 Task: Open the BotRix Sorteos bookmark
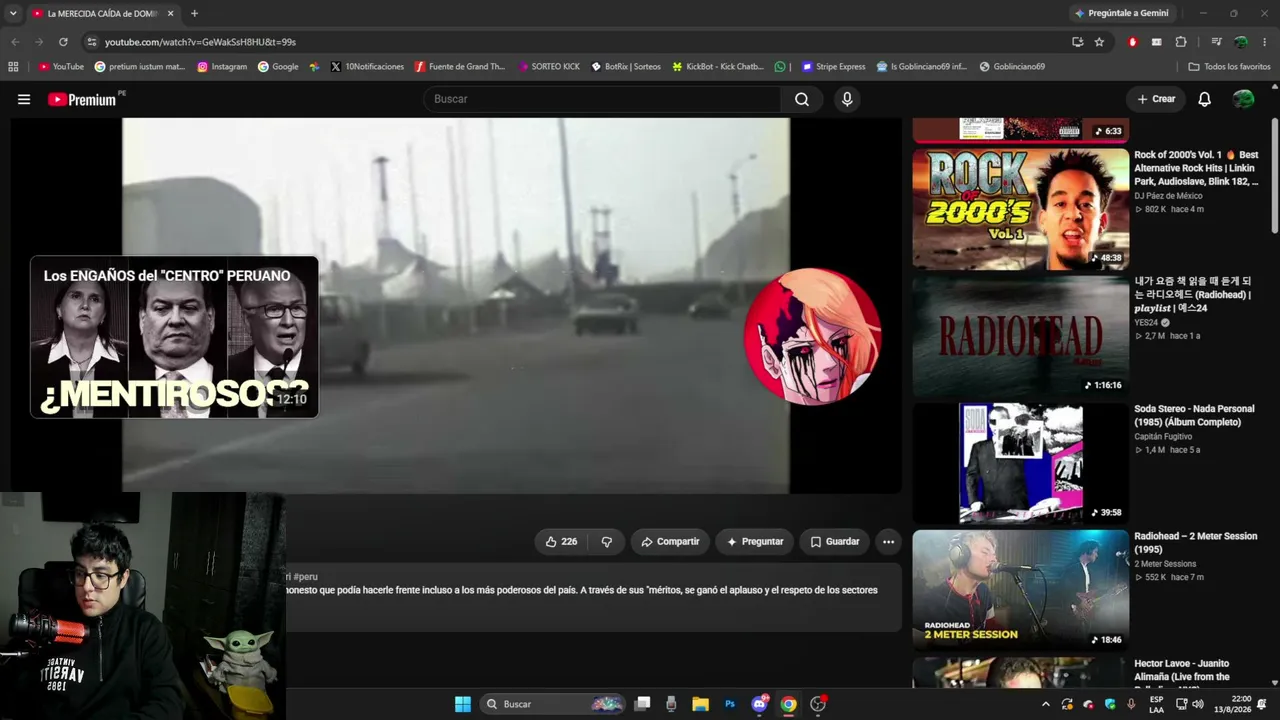(625, 67)
